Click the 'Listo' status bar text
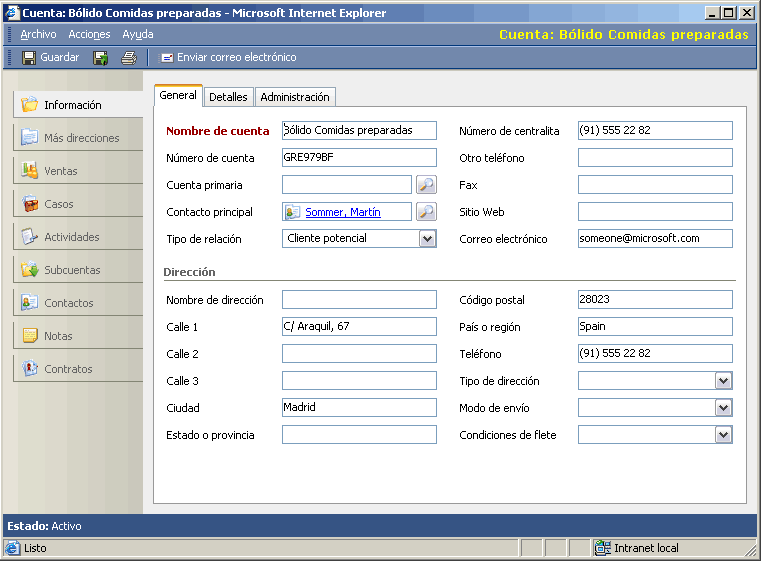This screenshot has width=761, height=561. pos(35,548)
